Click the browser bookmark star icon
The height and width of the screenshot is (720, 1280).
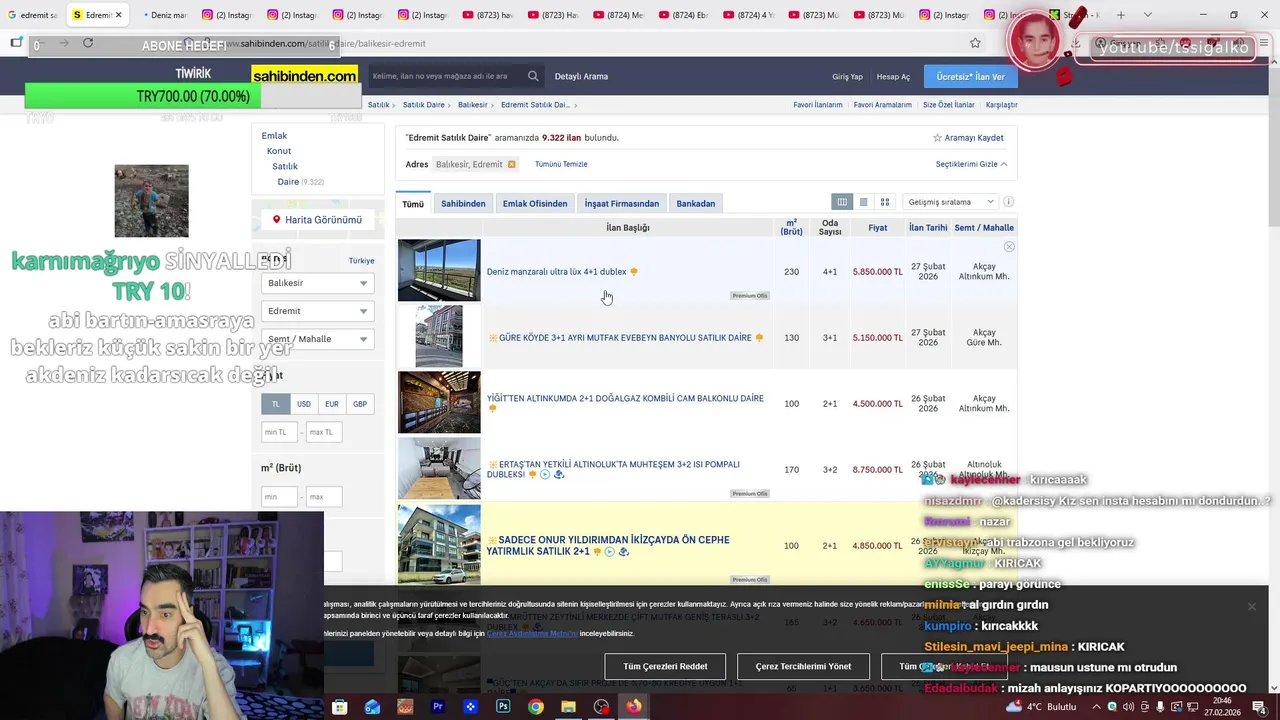(x=975, y=43)
